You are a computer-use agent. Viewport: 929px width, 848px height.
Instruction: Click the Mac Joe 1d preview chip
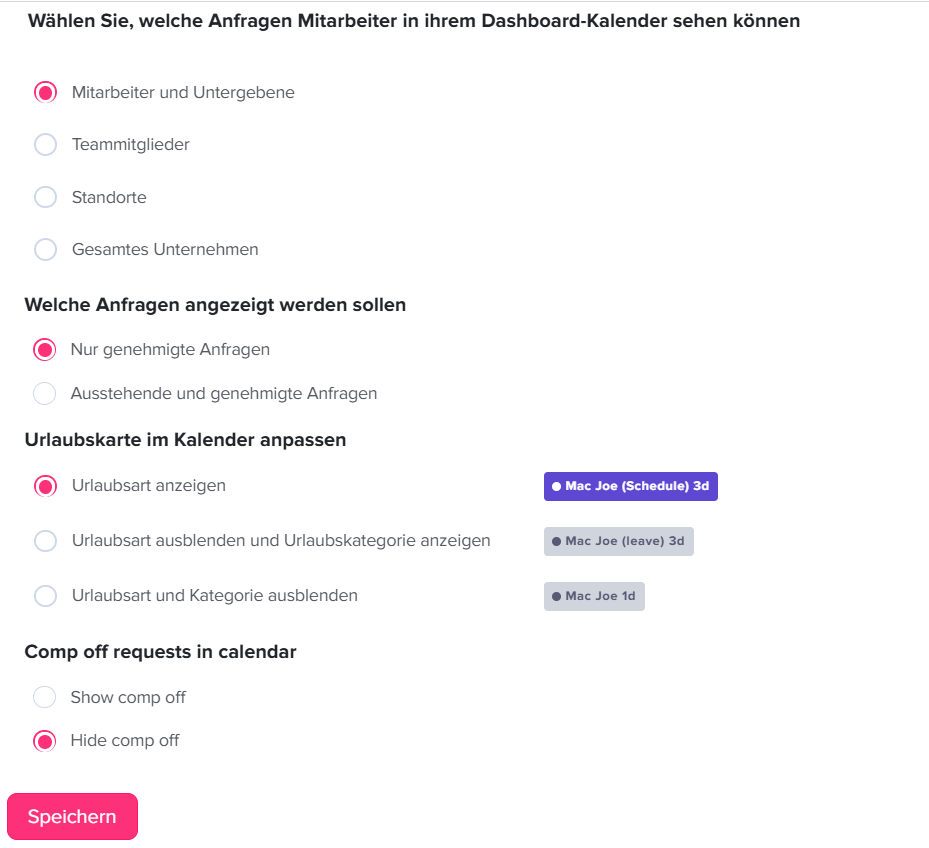(x=594, y=596)
